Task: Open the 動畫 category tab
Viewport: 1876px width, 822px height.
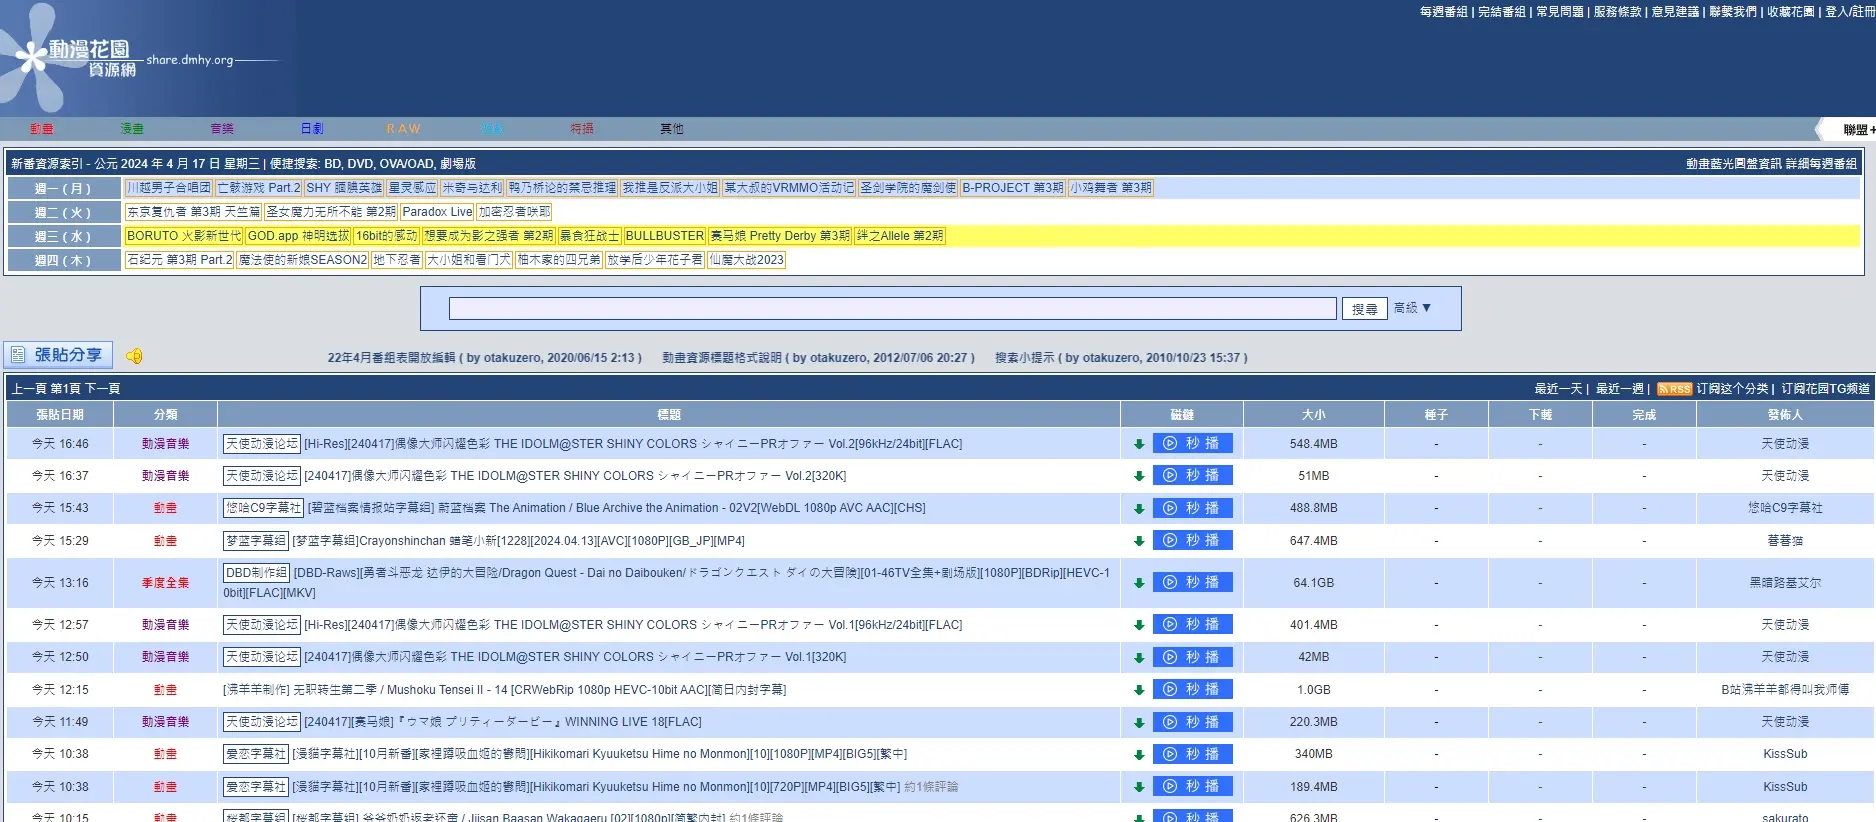Action: (x=41, y=129)
